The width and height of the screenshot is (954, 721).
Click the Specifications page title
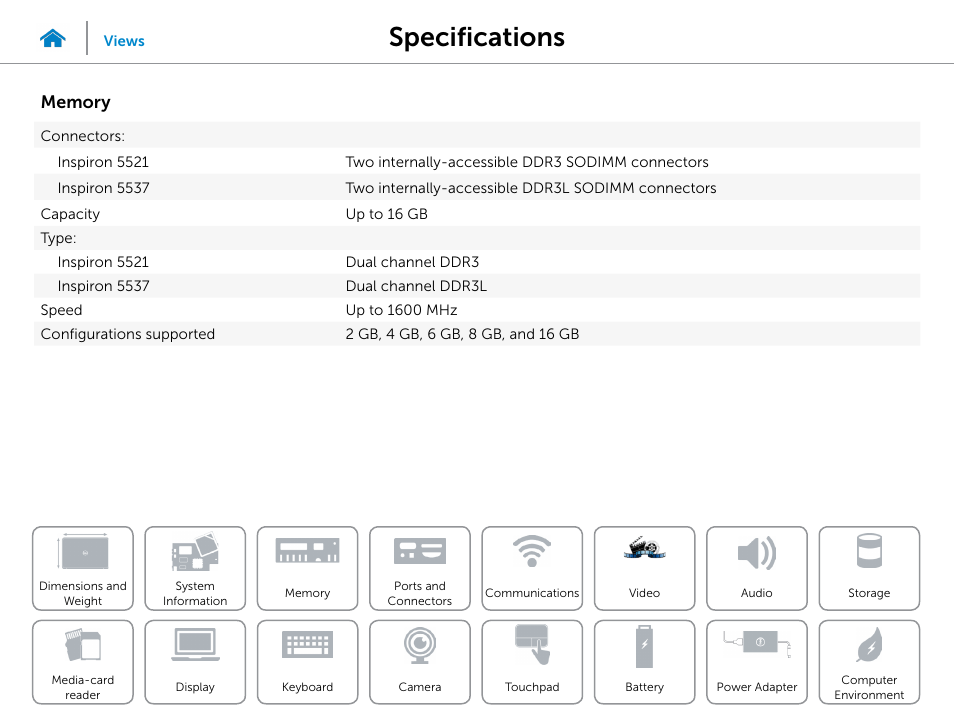coord(477,37)
